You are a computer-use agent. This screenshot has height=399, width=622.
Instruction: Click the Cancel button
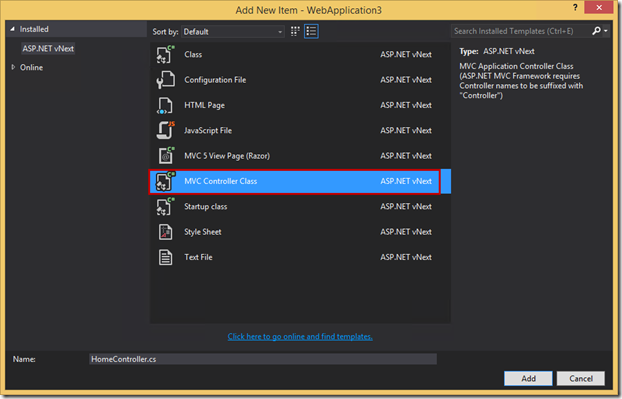point(581,378)
